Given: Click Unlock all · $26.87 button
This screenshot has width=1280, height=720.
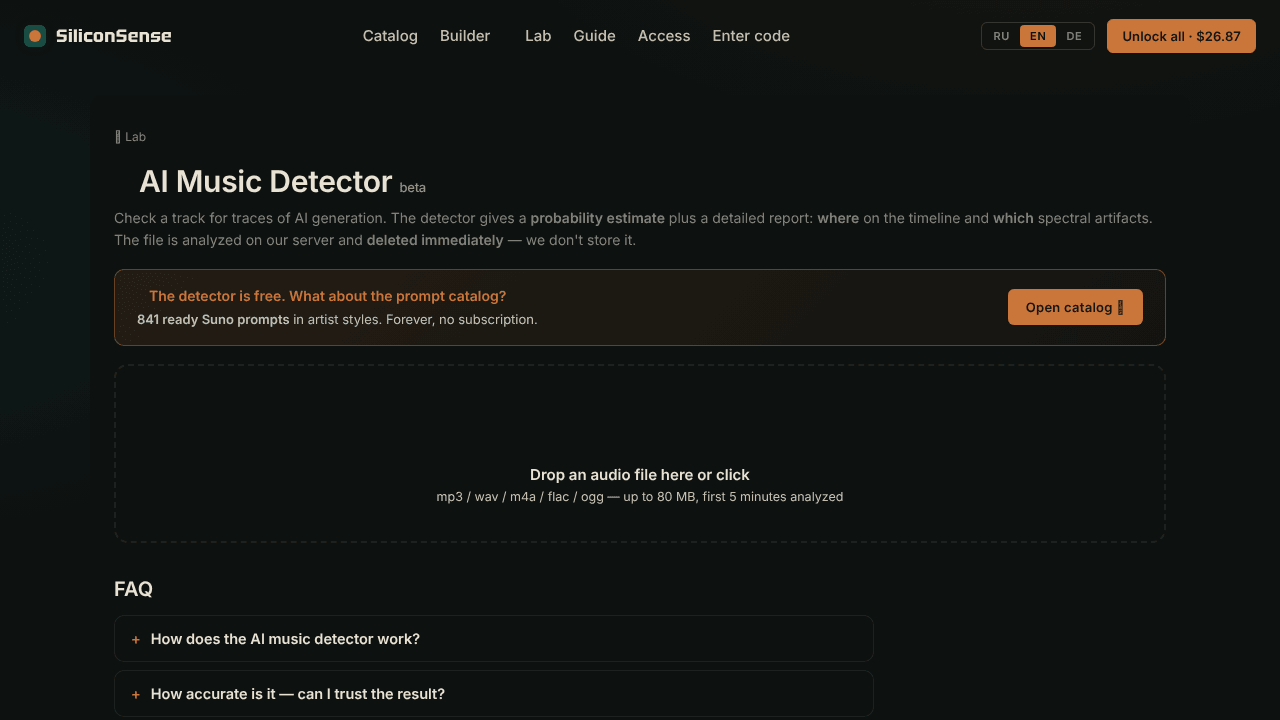Looking at the screenshot, I should click(1181, 36).
